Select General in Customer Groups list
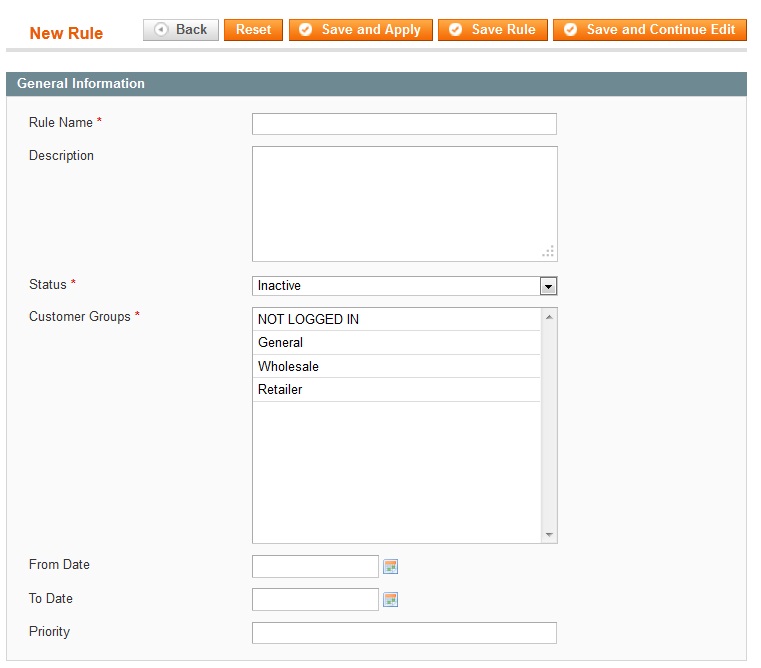Viewport: 761px width, 668px height. (x=397, y=343)
